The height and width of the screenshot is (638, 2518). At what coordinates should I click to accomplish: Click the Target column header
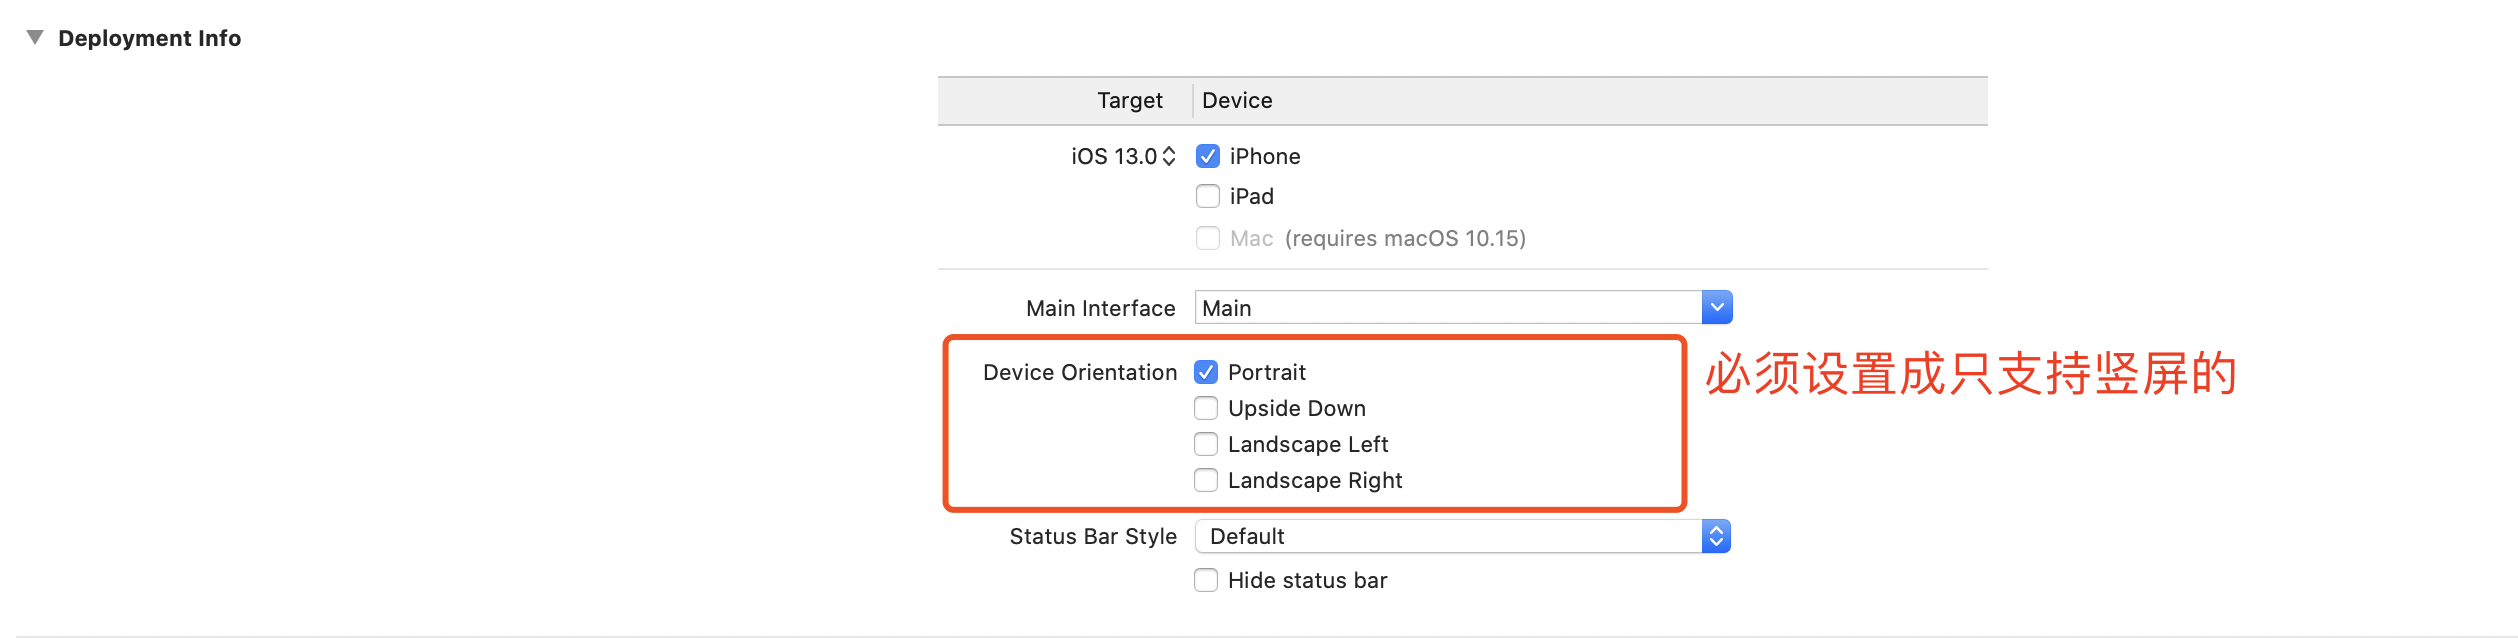click(x=1129, y=100)
